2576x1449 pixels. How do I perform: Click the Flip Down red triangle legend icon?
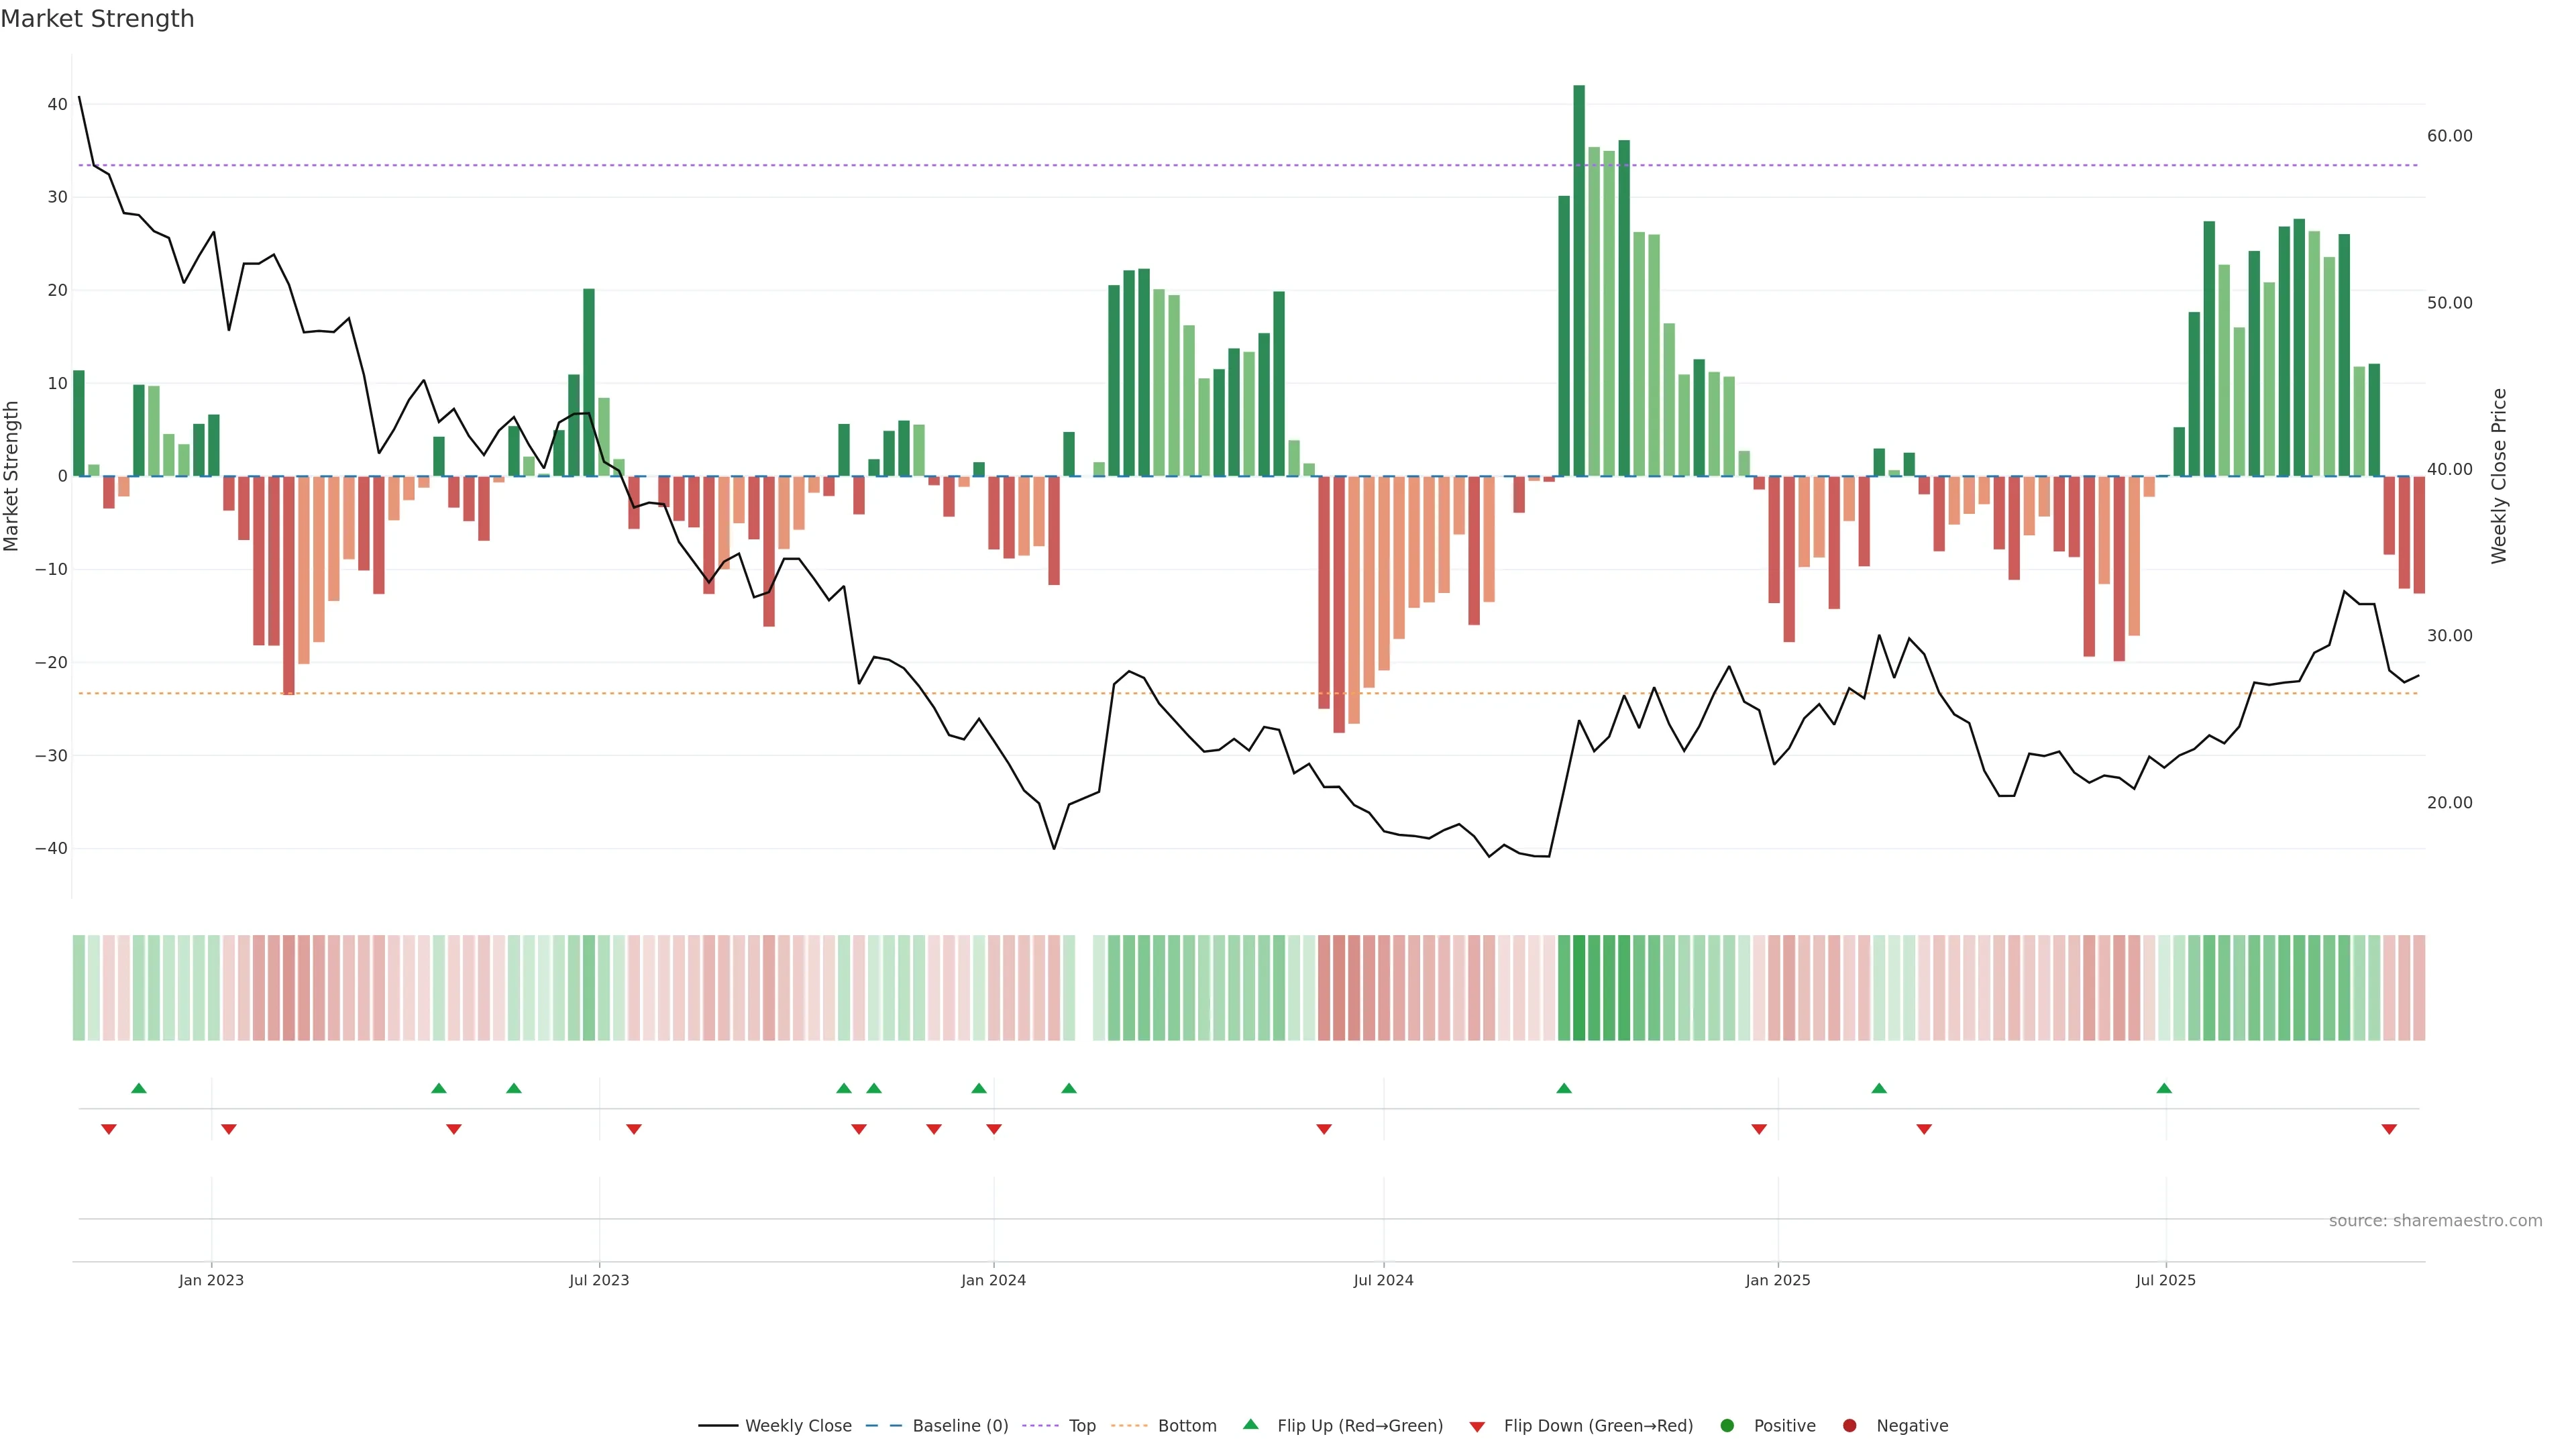pyautogui.click(x=1477, y=1426)
